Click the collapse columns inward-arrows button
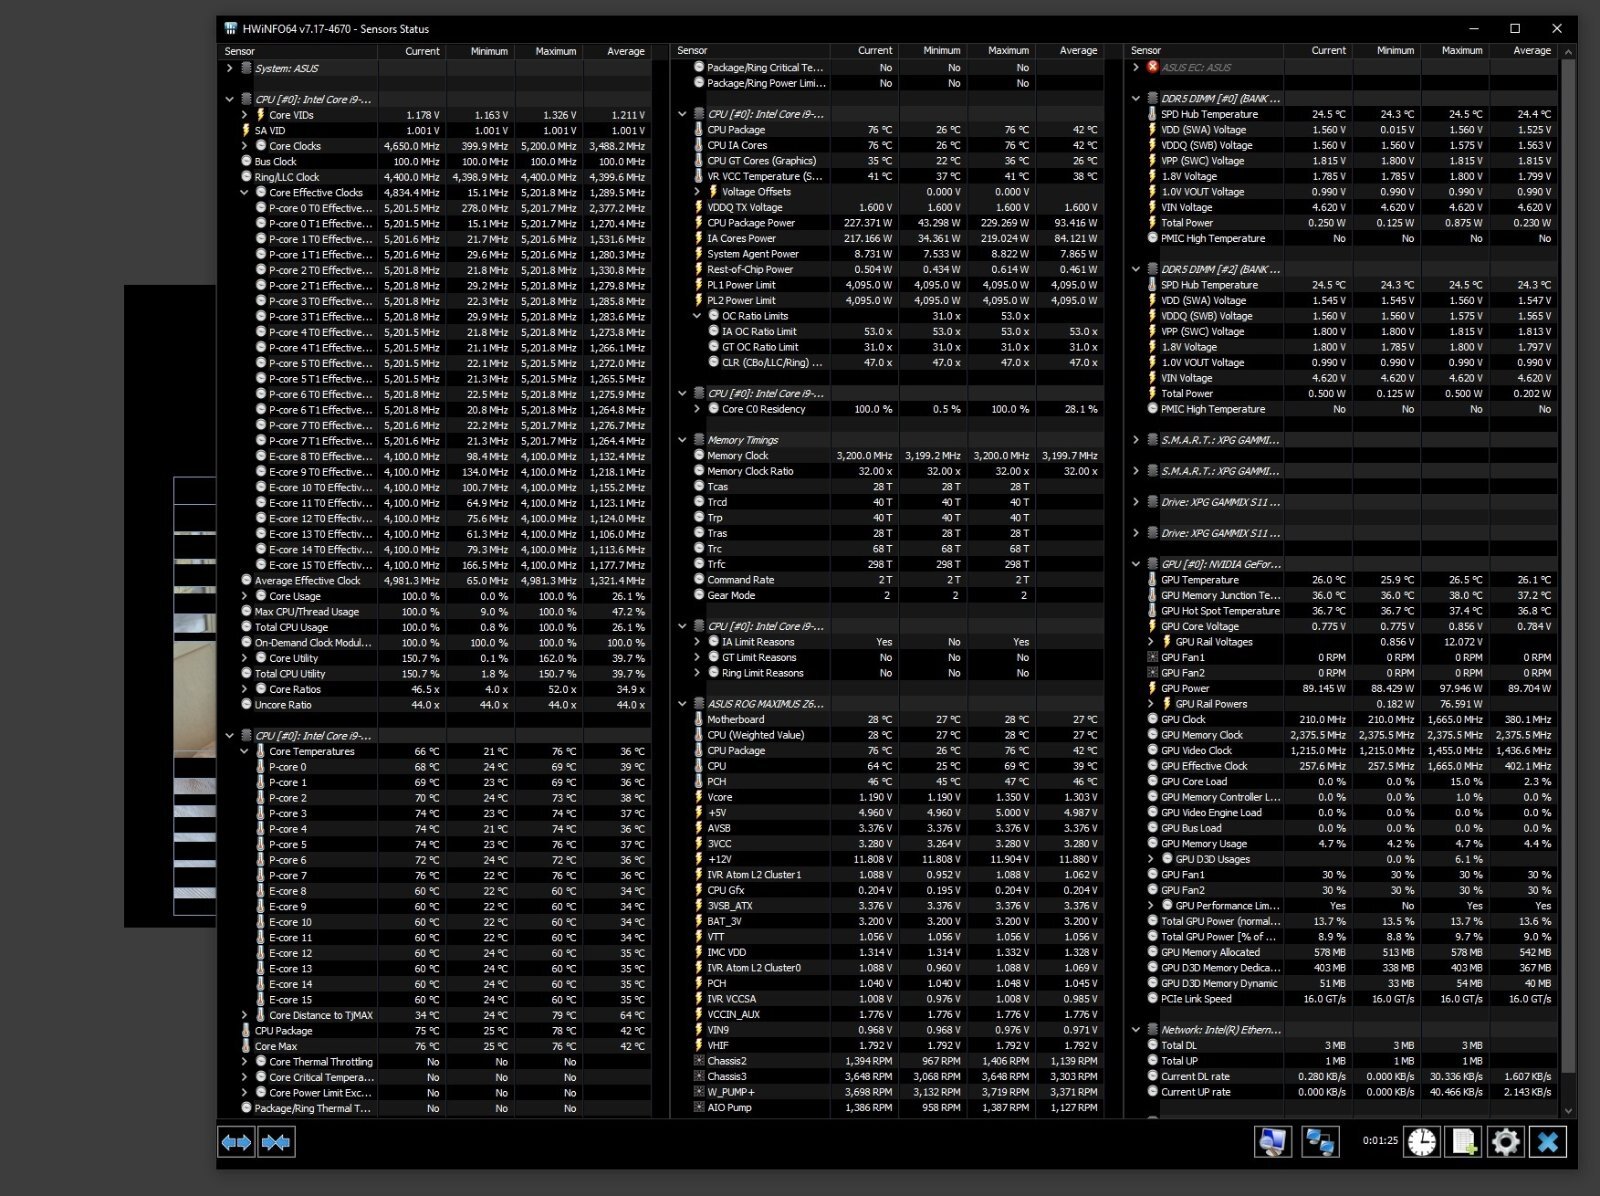This screenshot has width=1600, height=1196. pyautogui.click(x=276, y=1141)
